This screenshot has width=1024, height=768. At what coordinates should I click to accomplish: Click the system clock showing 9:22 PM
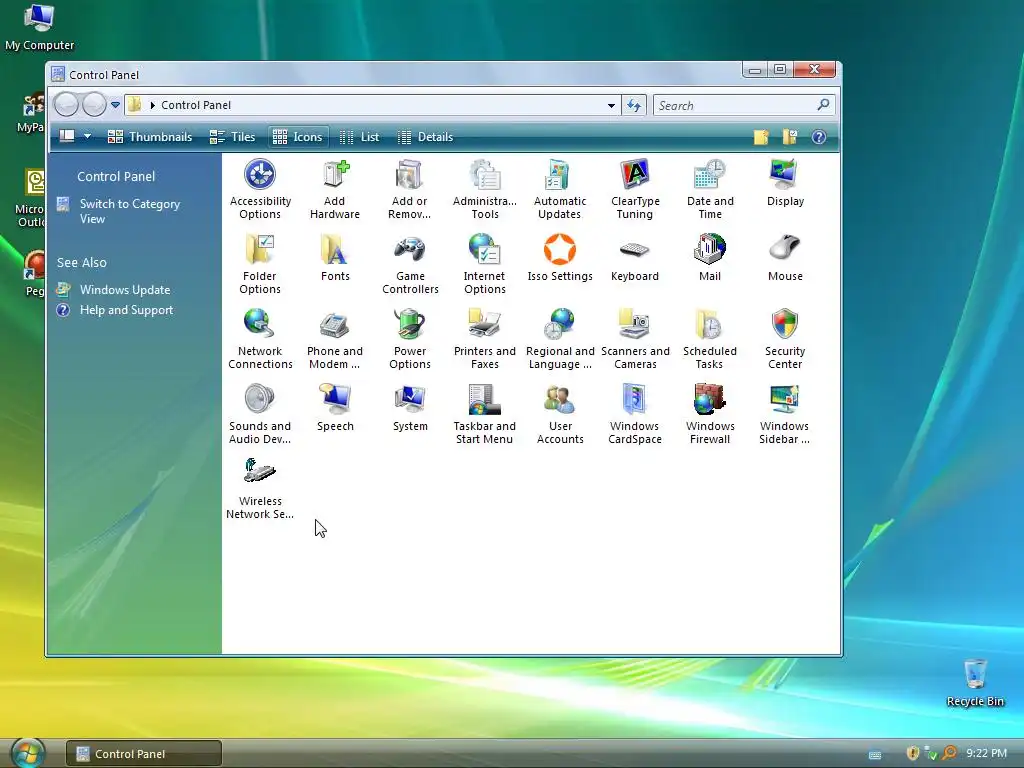pos(986,753)
